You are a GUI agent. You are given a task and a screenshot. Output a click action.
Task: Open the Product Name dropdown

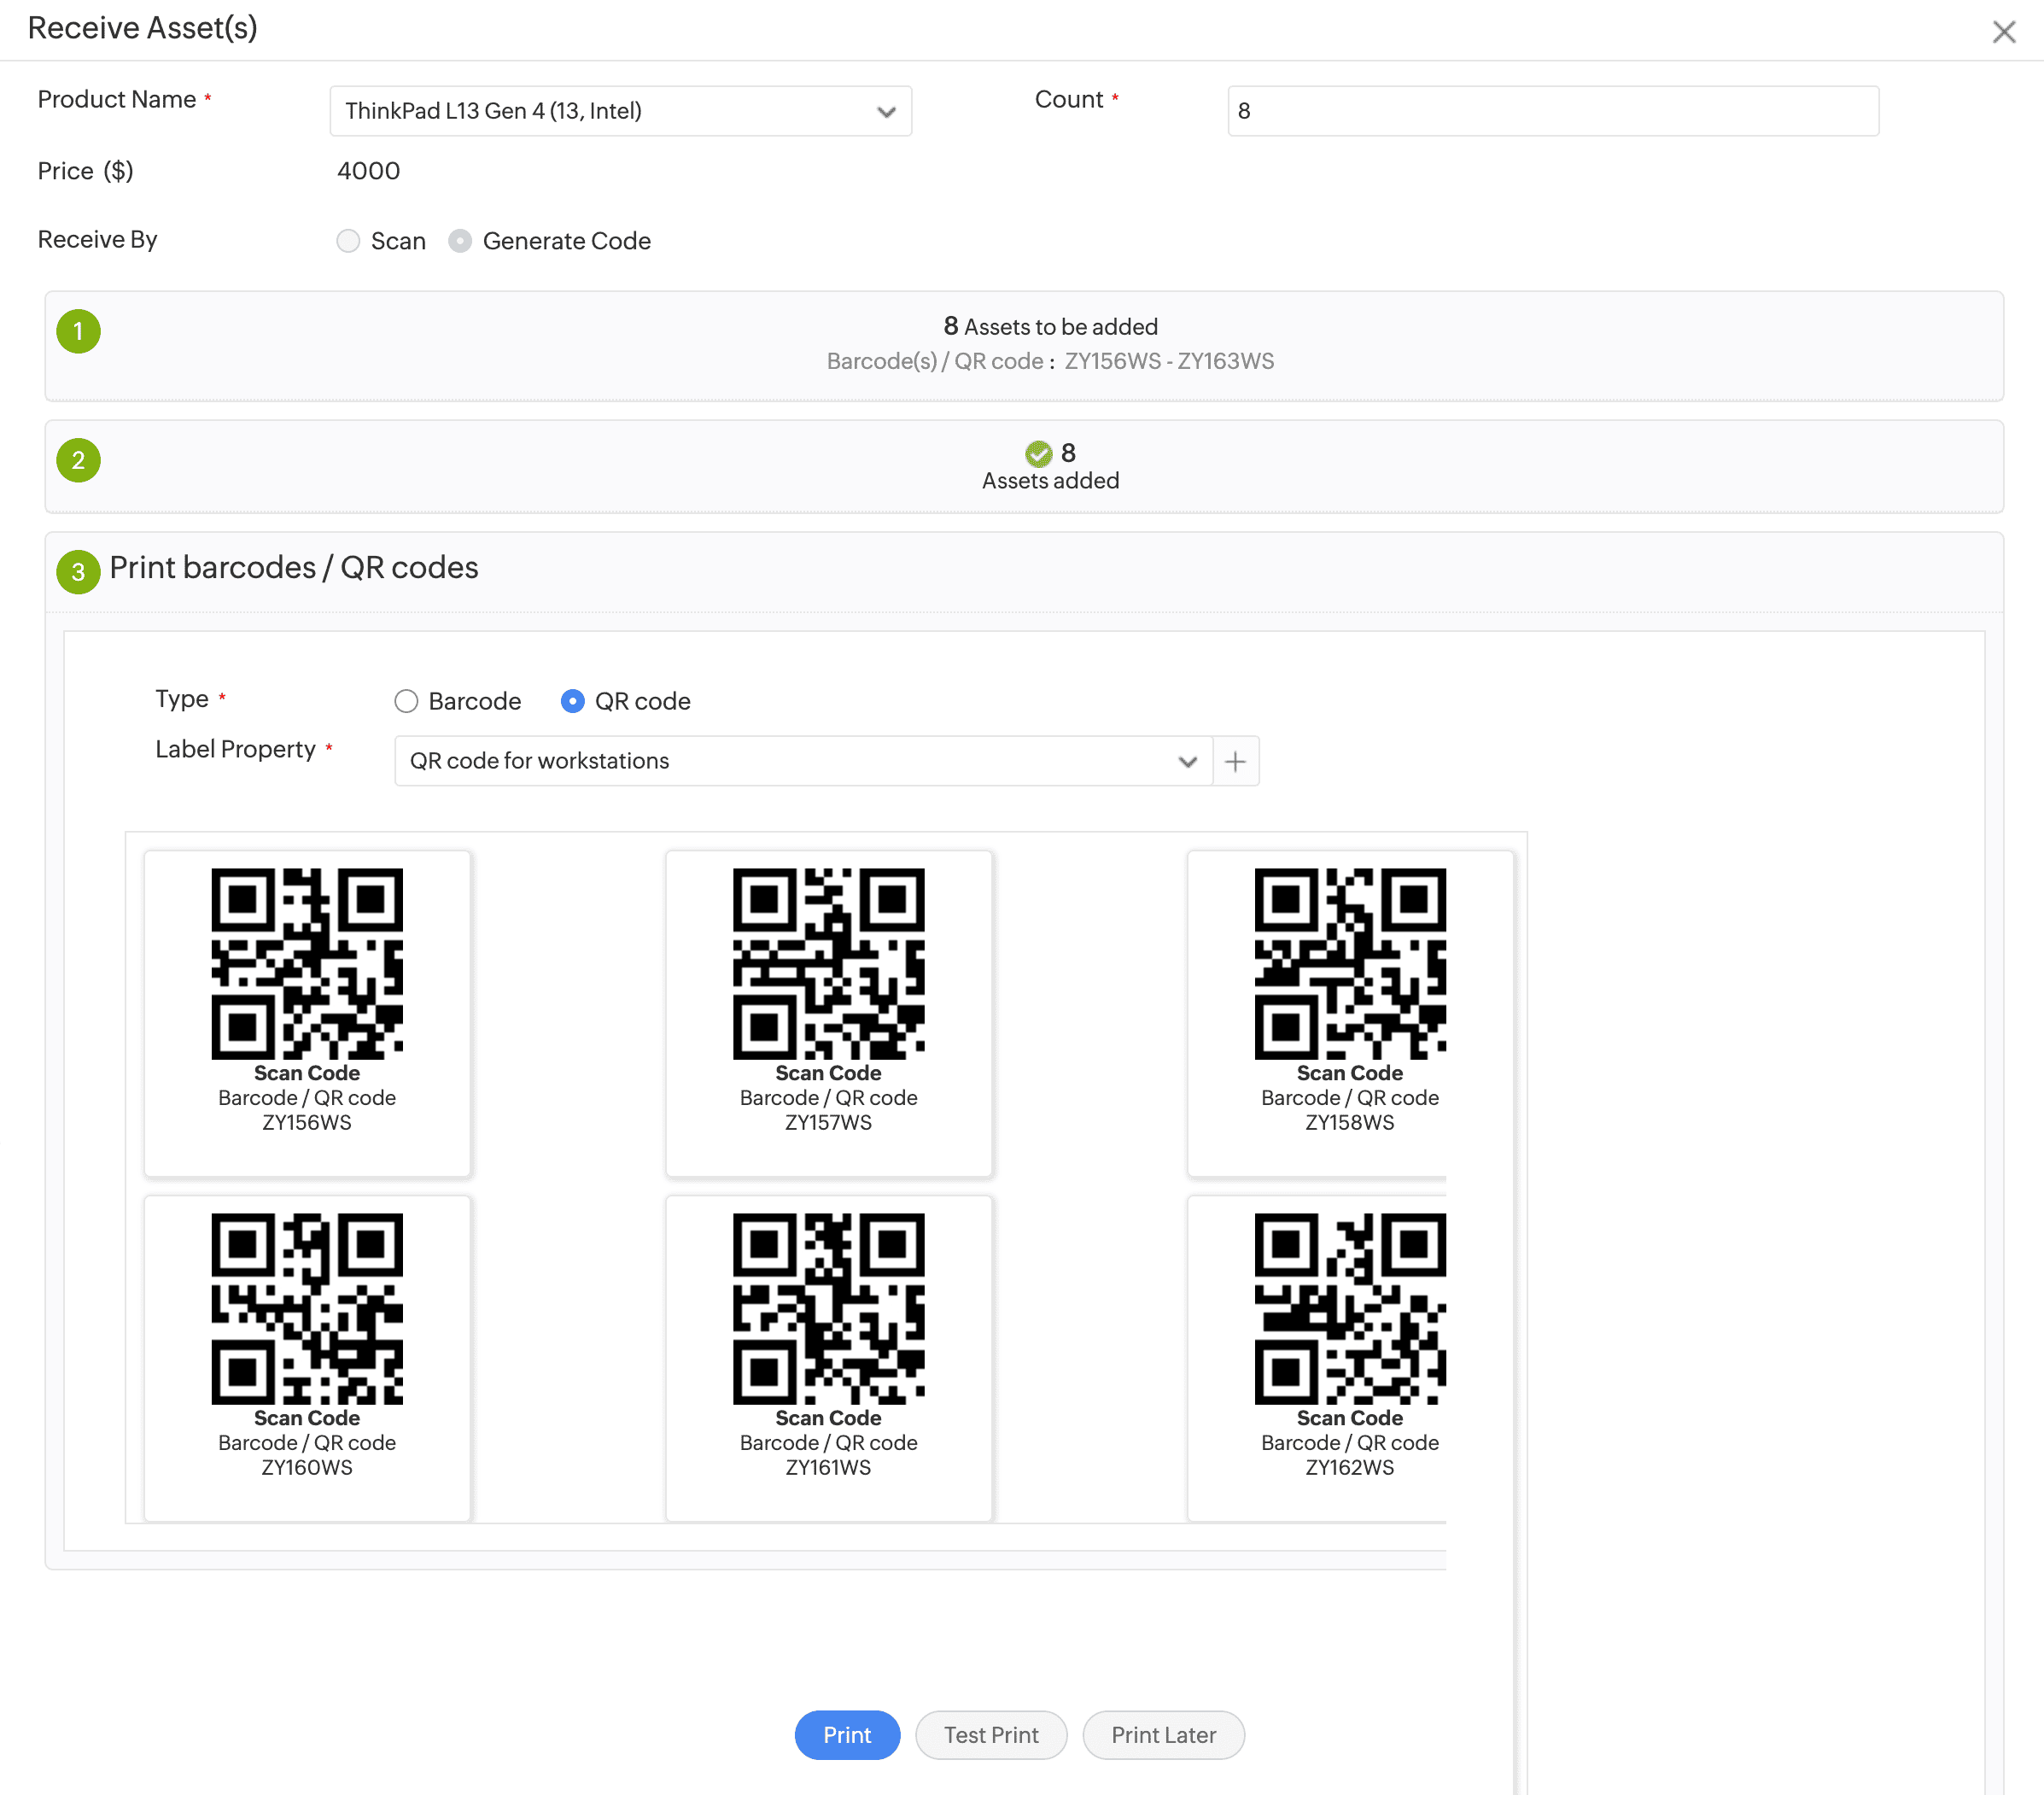[620, 111]
